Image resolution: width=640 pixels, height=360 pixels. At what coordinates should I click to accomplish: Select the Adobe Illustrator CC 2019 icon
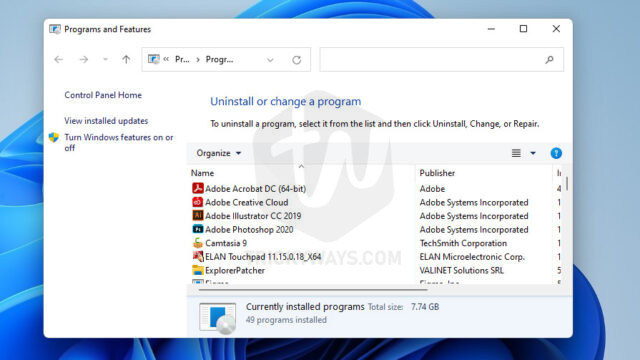tap(198, 216)
